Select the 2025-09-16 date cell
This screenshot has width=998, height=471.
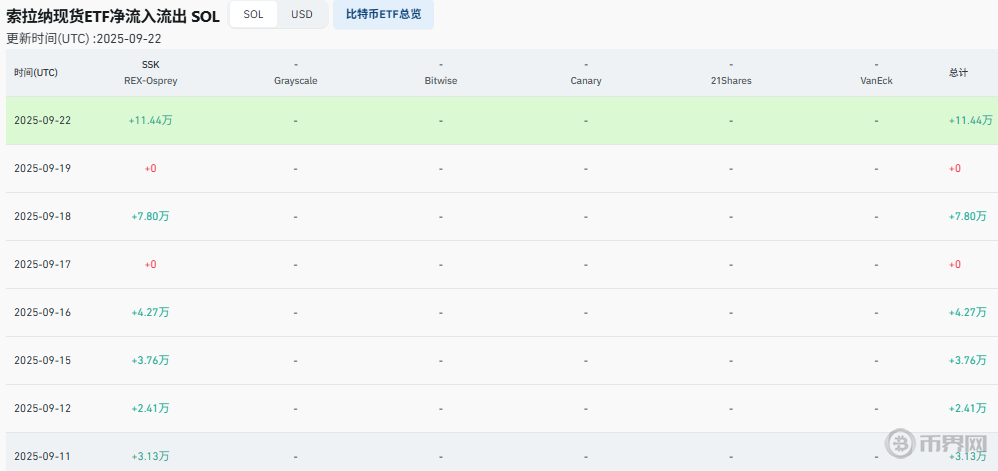pyautogui.click(x=43, y=313)
